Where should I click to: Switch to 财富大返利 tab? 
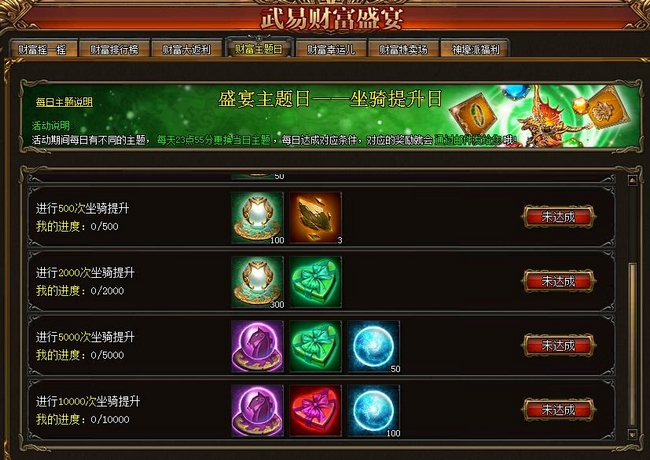pos(187,49)
